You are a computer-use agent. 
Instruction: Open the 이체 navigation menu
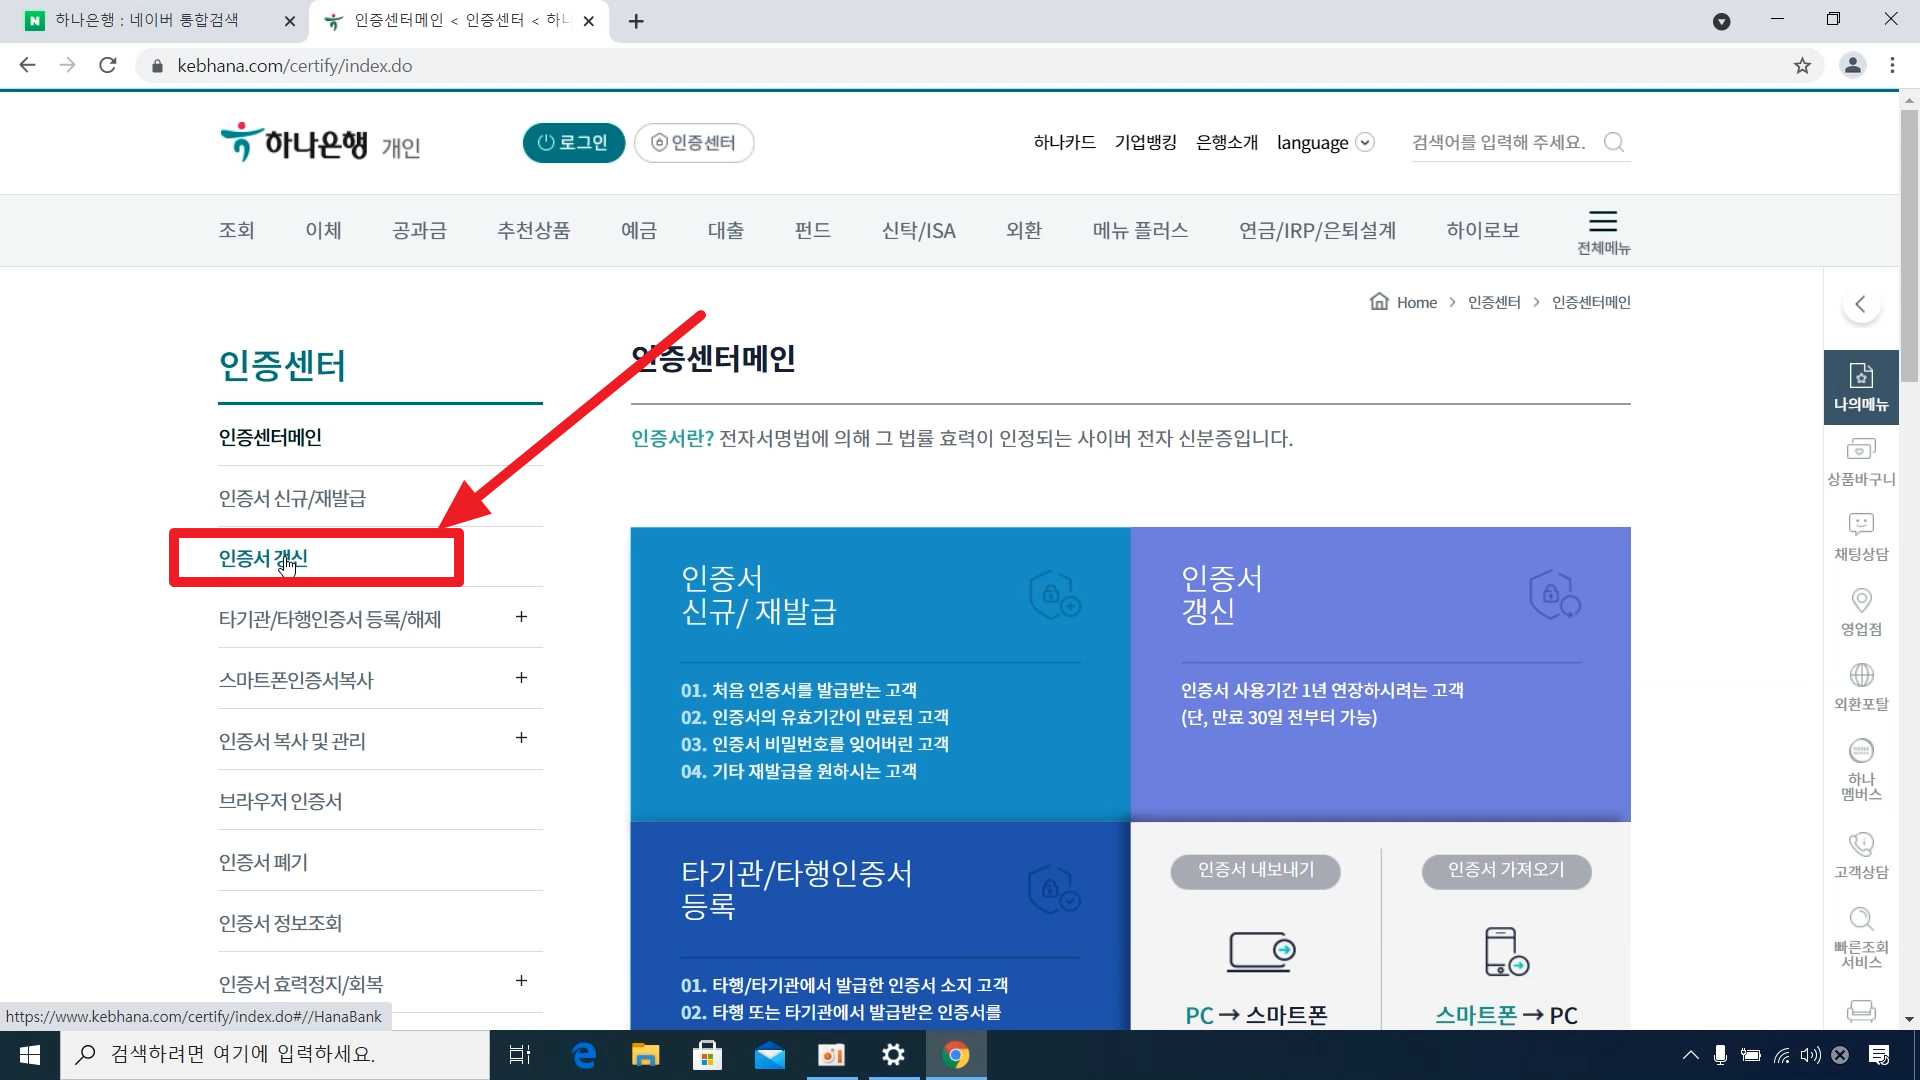click(323, 230)
